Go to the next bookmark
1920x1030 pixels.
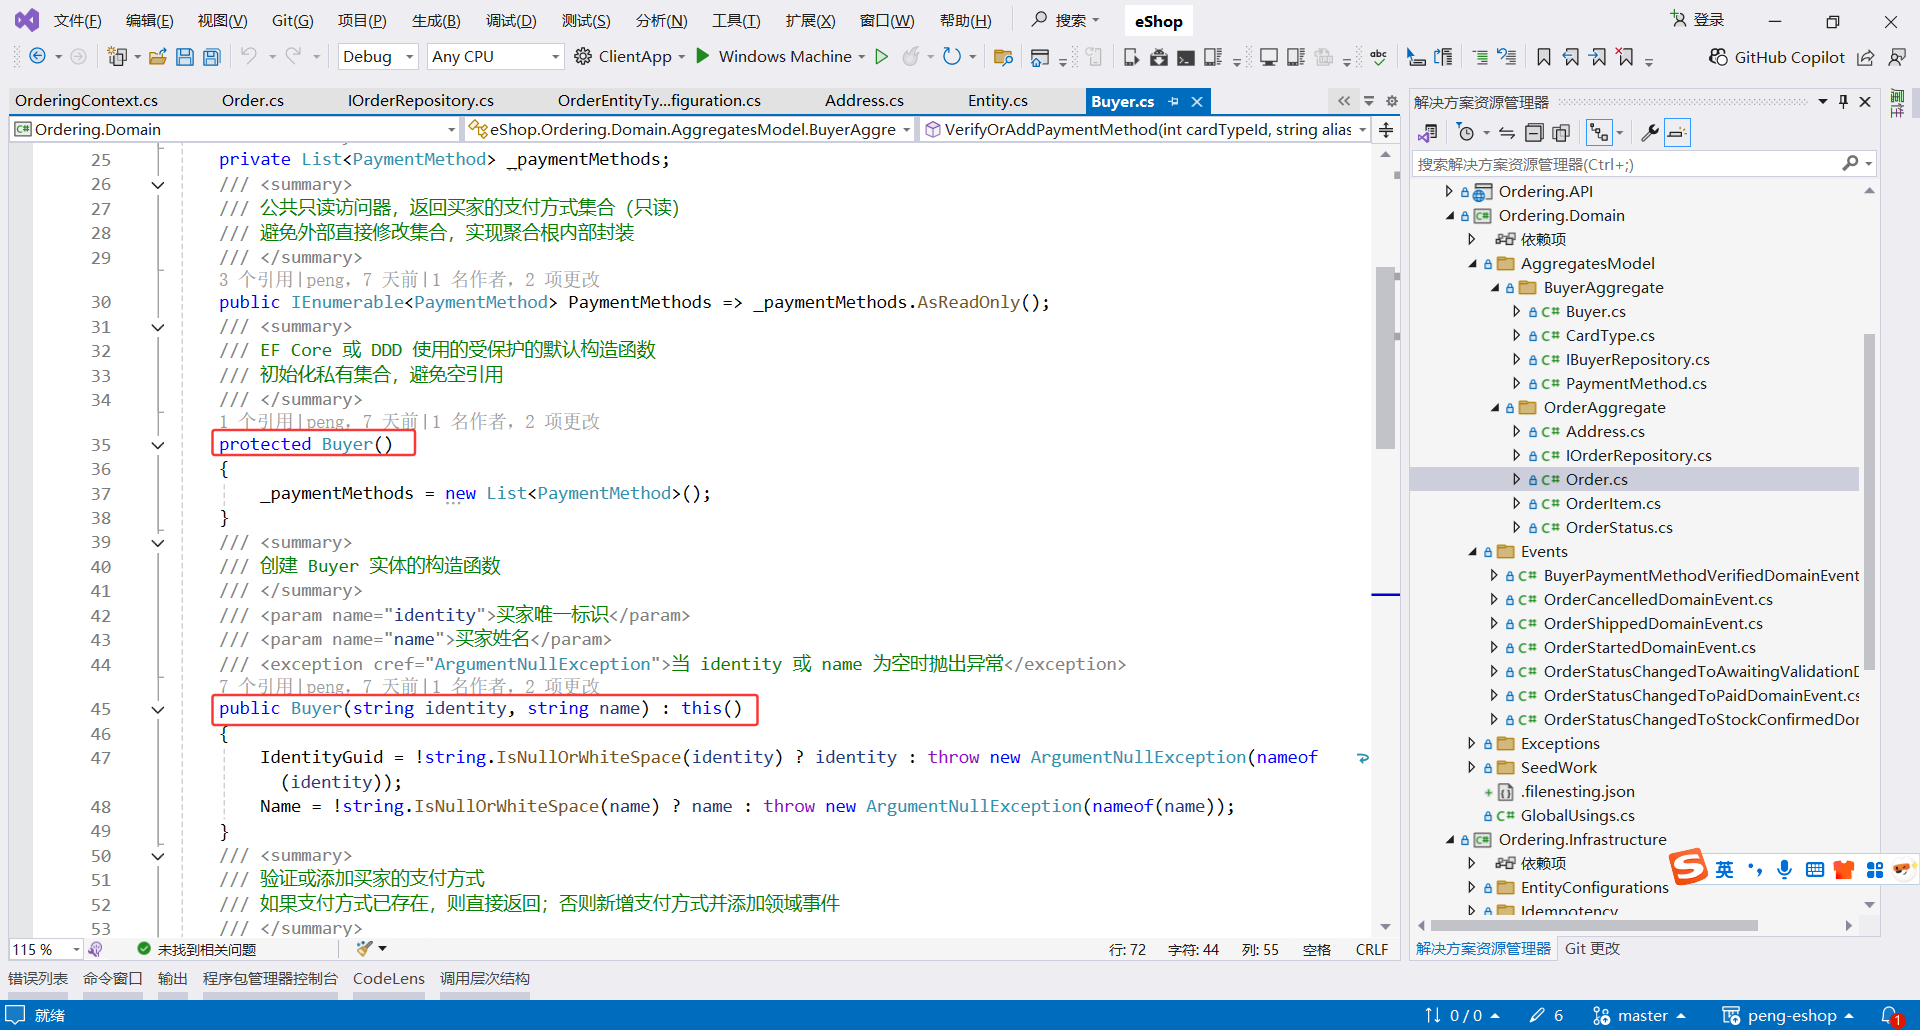pos(1598,57)
